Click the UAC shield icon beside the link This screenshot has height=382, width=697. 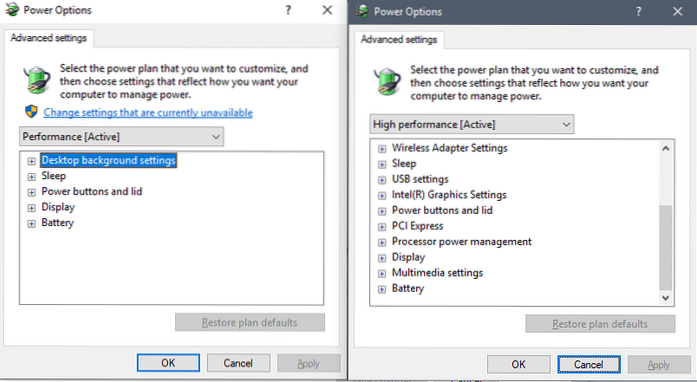point(31,111)
